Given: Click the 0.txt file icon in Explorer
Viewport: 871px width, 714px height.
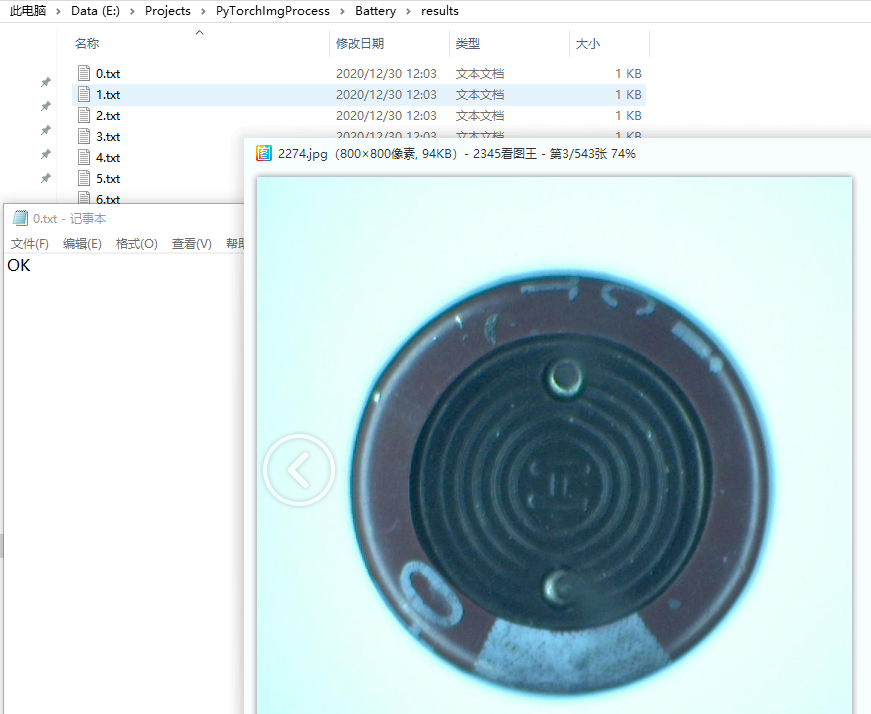Looking at the screenshot, I should (84, 73).
